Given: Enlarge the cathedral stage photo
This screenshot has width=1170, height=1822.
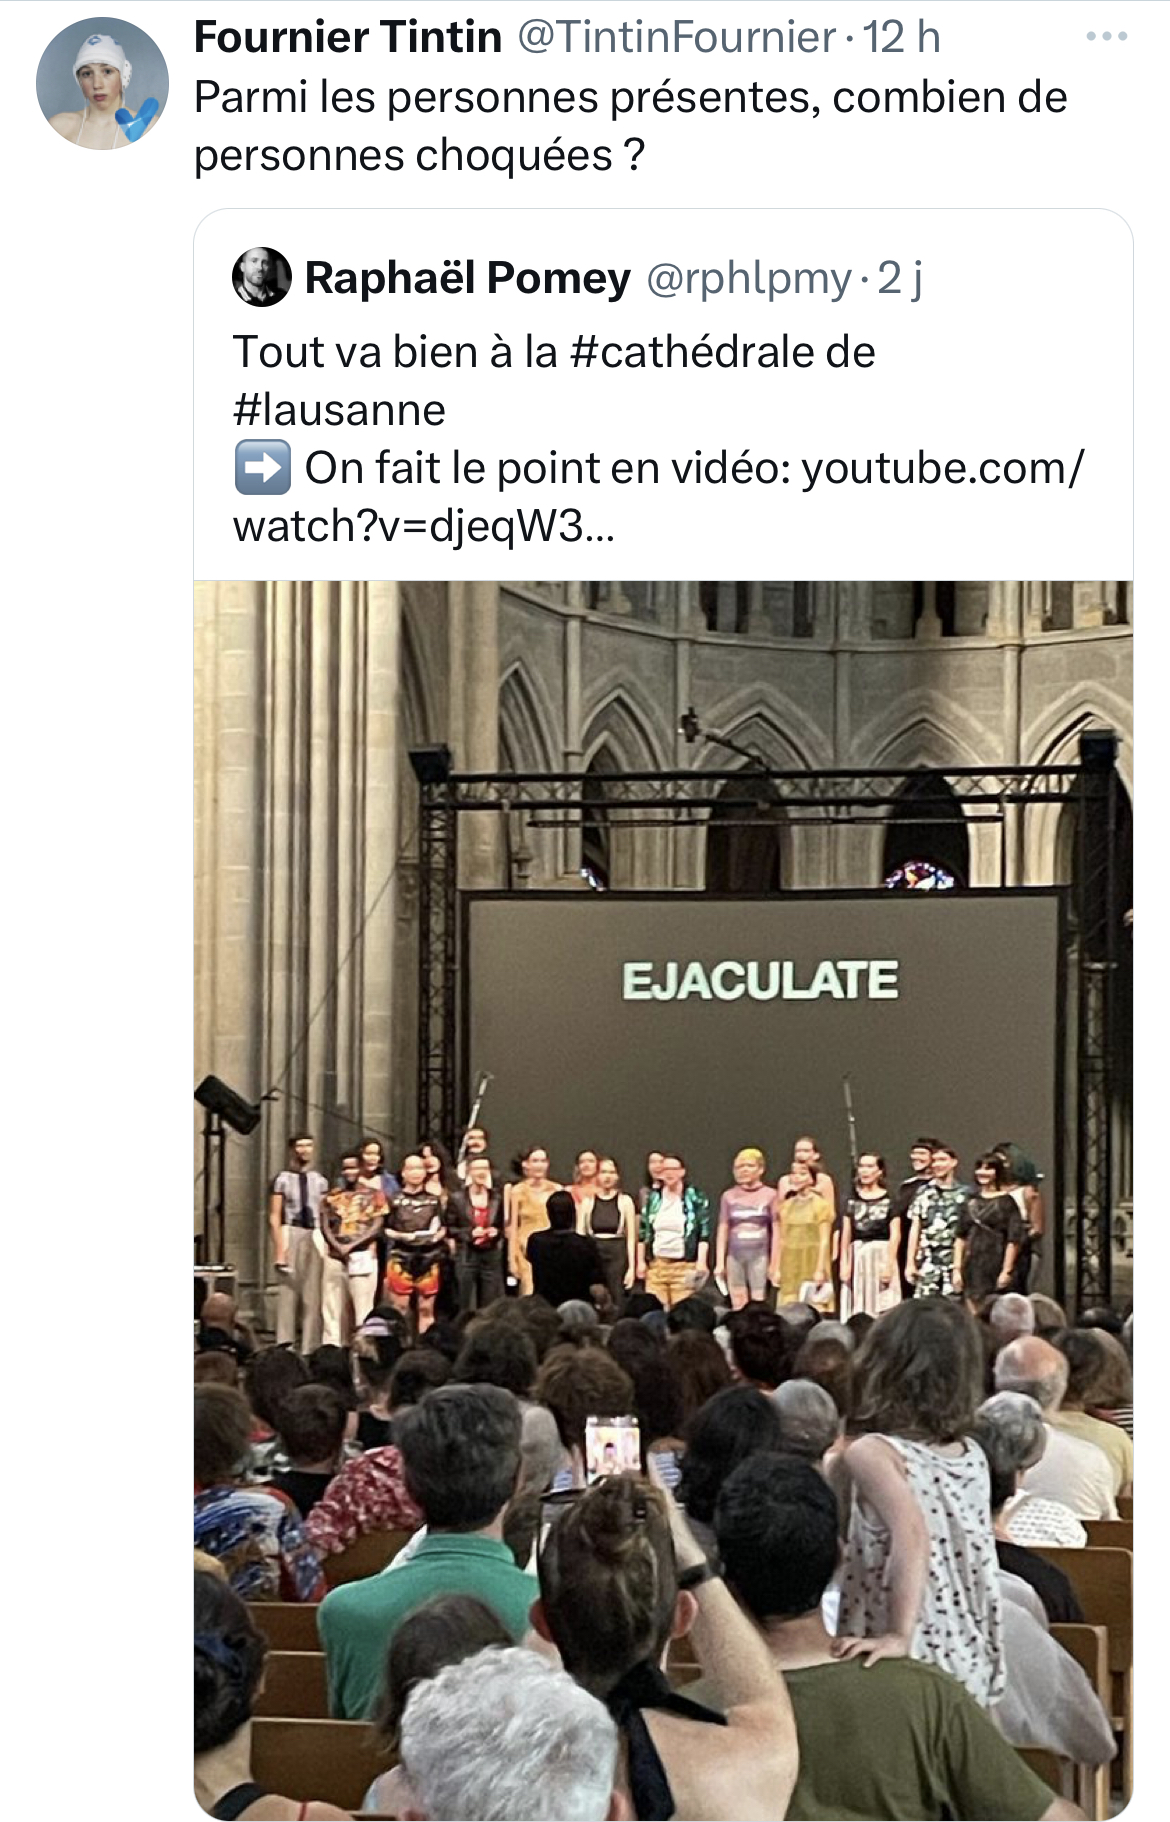Looking at the screenshot, I should pyautogui.click(x=663, y=1200).
